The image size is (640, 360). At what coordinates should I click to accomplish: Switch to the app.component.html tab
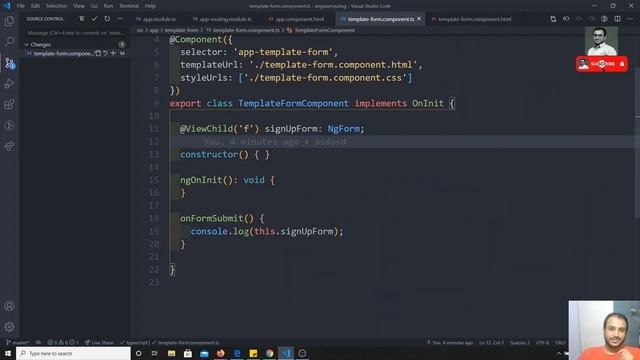(299, 19)
